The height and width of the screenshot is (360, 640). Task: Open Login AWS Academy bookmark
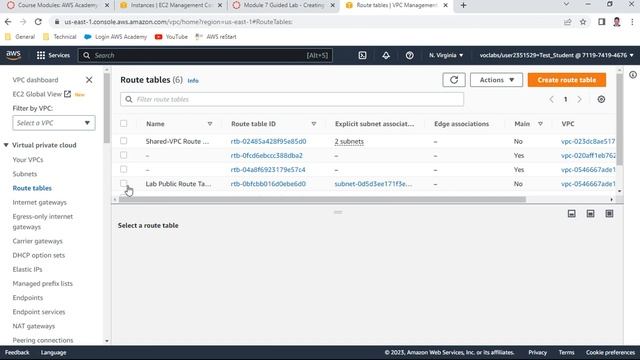point(116,37)
